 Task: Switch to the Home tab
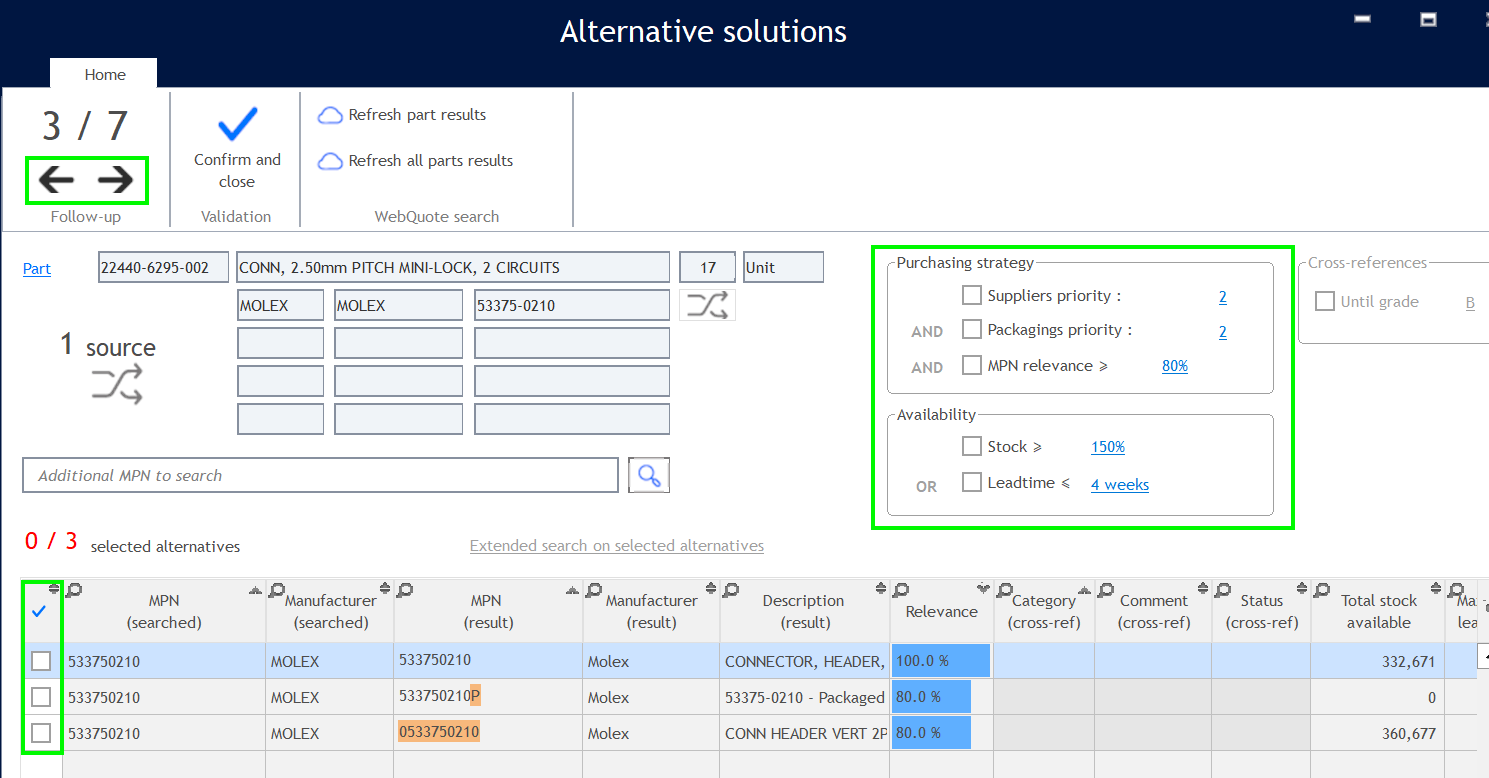click(x=105, y=74)
